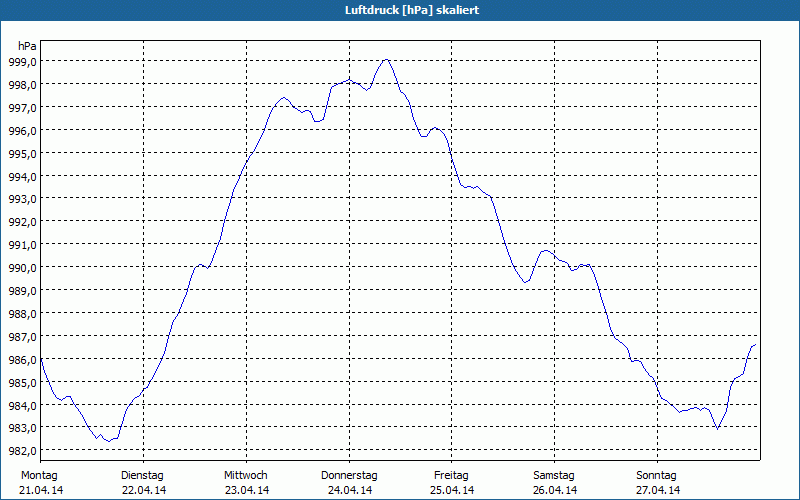Click the 'Montag' day label

[x=39, y=476]
